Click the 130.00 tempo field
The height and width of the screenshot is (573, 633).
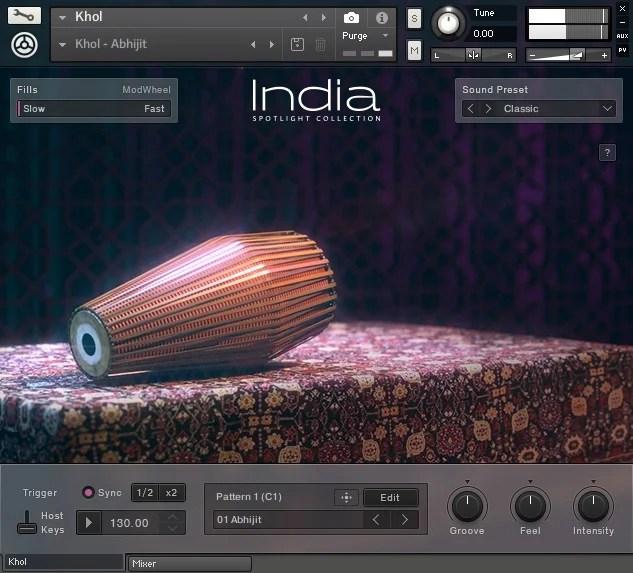coord(129,523)
